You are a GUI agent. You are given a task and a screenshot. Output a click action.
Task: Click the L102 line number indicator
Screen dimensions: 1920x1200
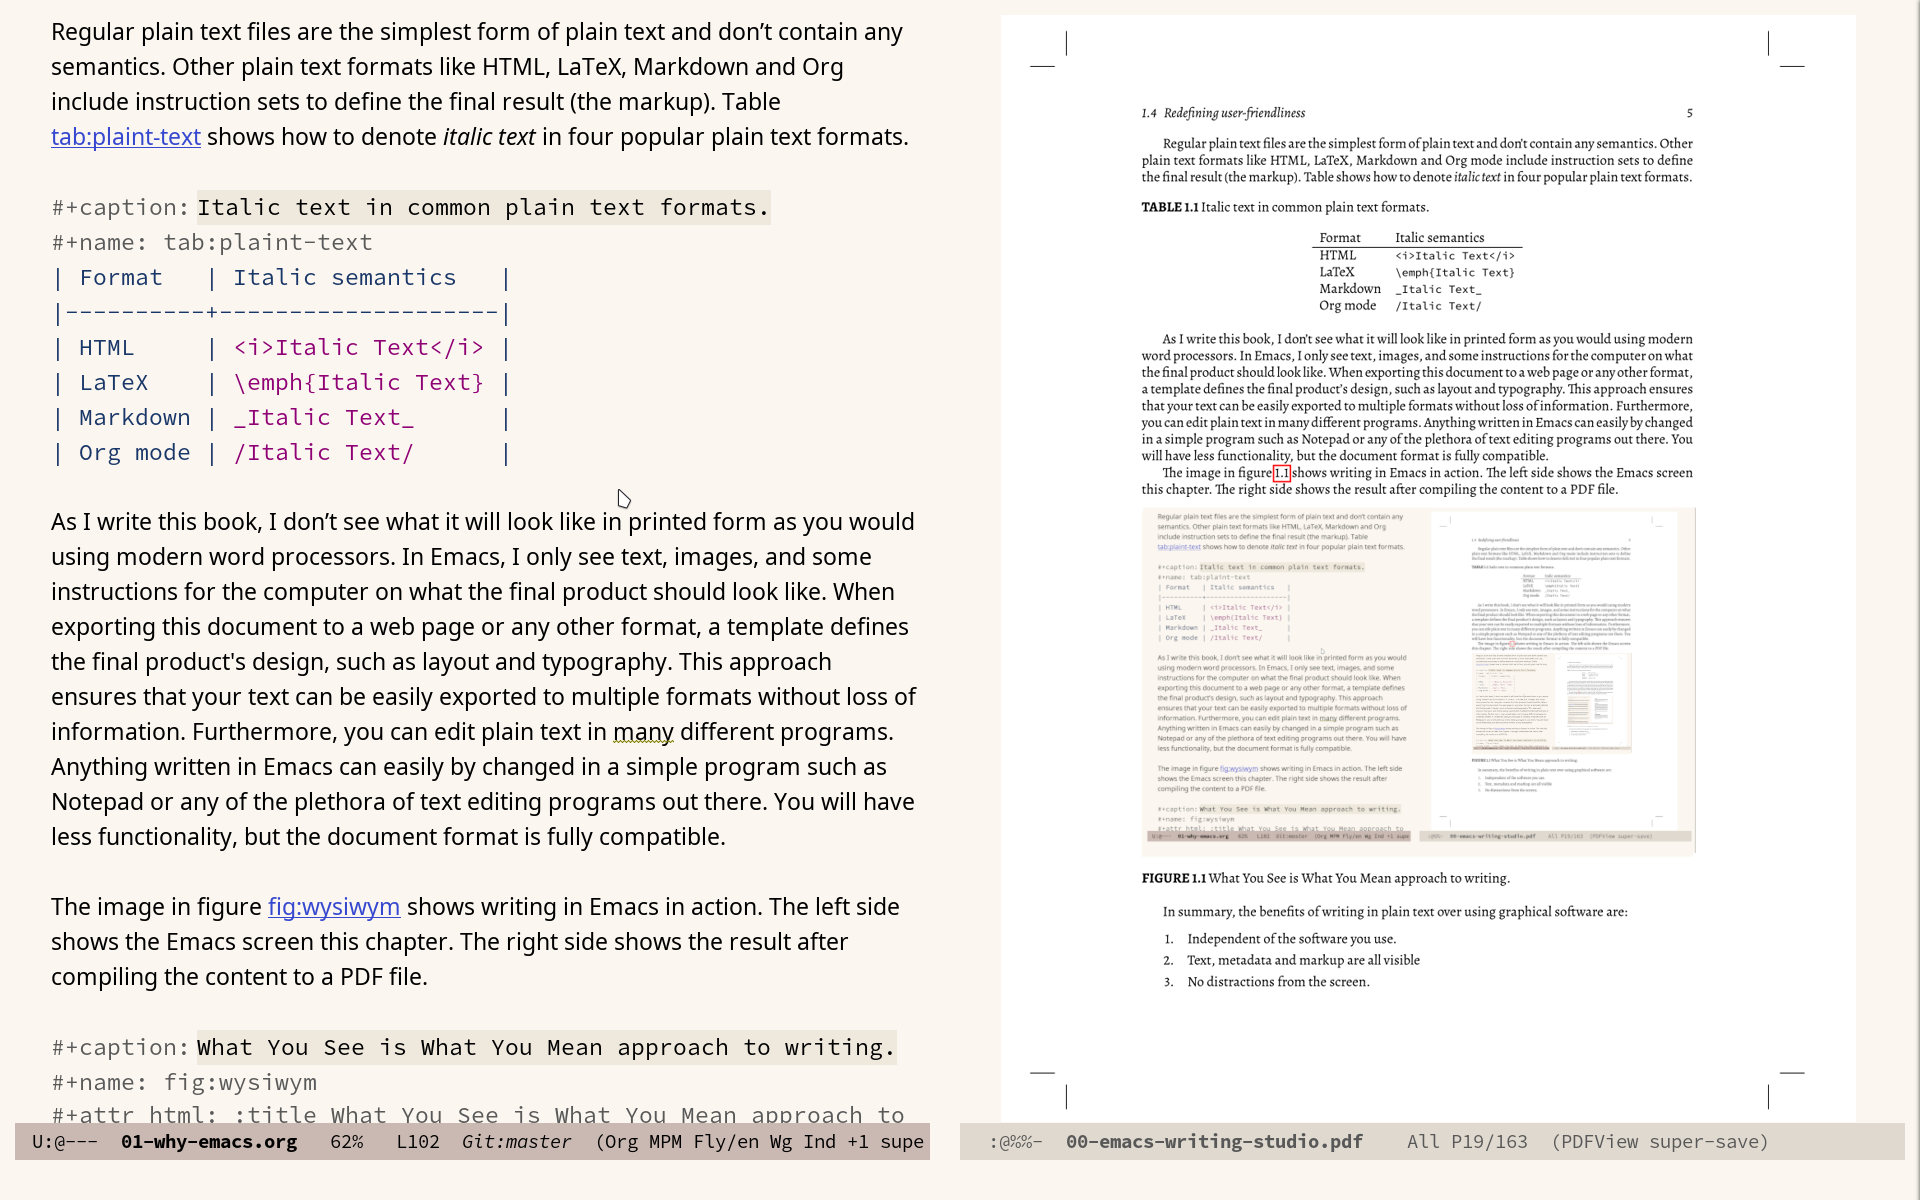pos(418,1142)
